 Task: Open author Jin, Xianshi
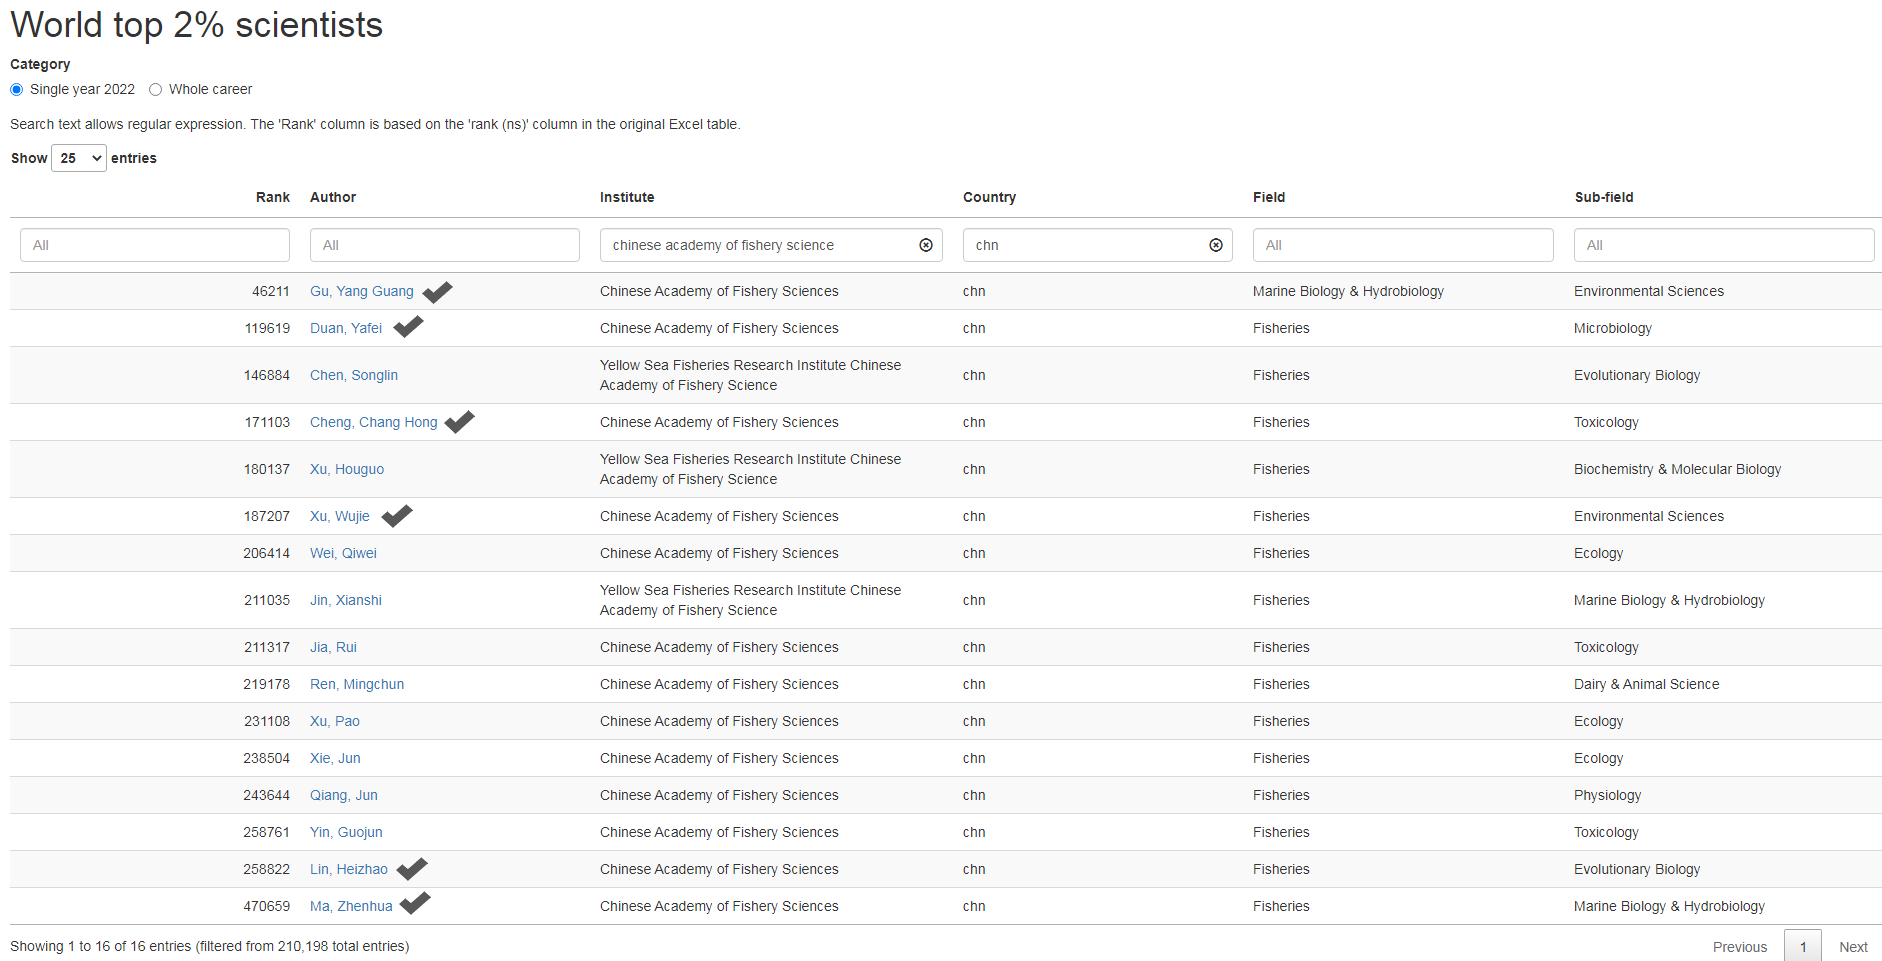(346, 600)
